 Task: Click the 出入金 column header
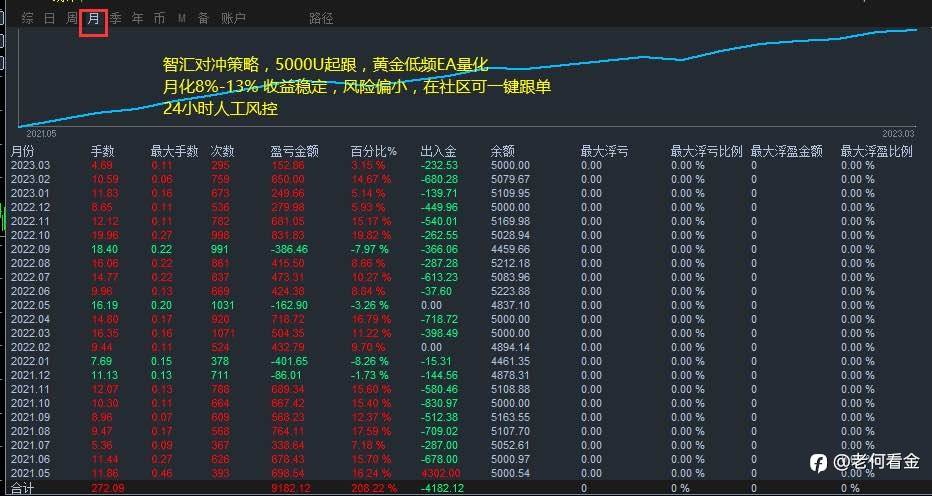(x=438, y=152)
